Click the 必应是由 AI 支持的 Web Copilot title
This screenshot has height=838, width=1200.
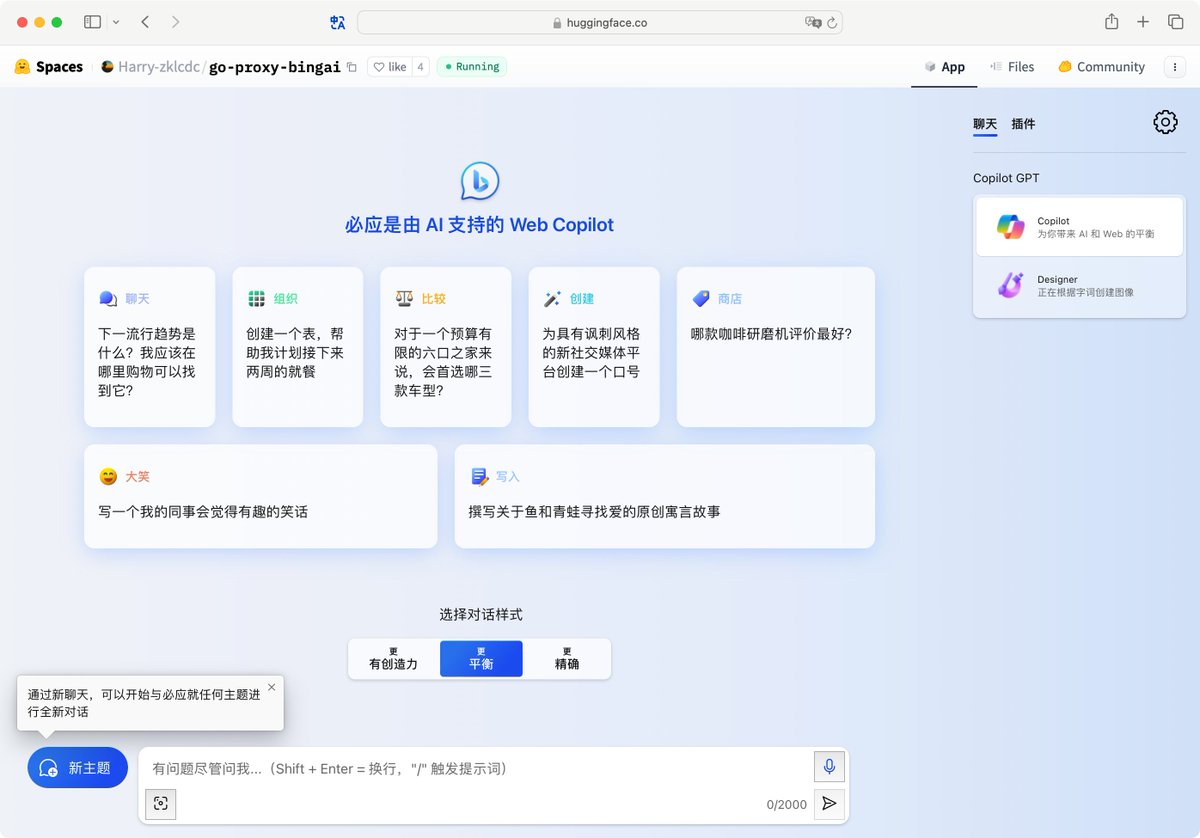480,225
